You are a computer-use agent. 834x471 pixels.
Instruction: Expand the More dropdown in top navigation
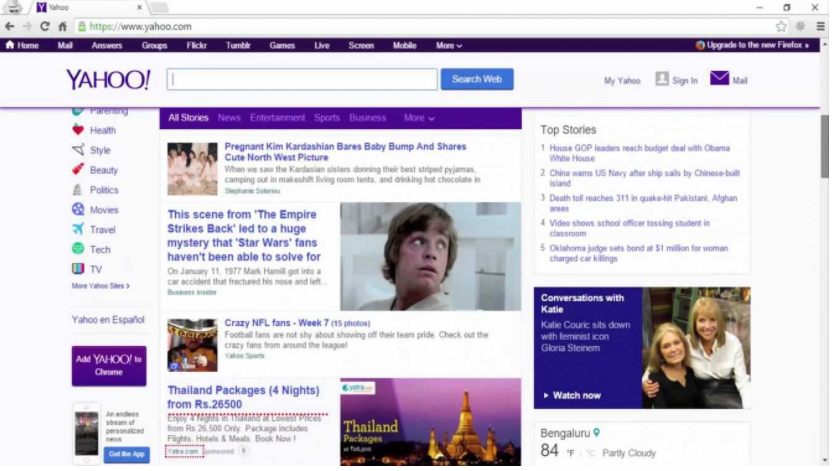[449, 46]
